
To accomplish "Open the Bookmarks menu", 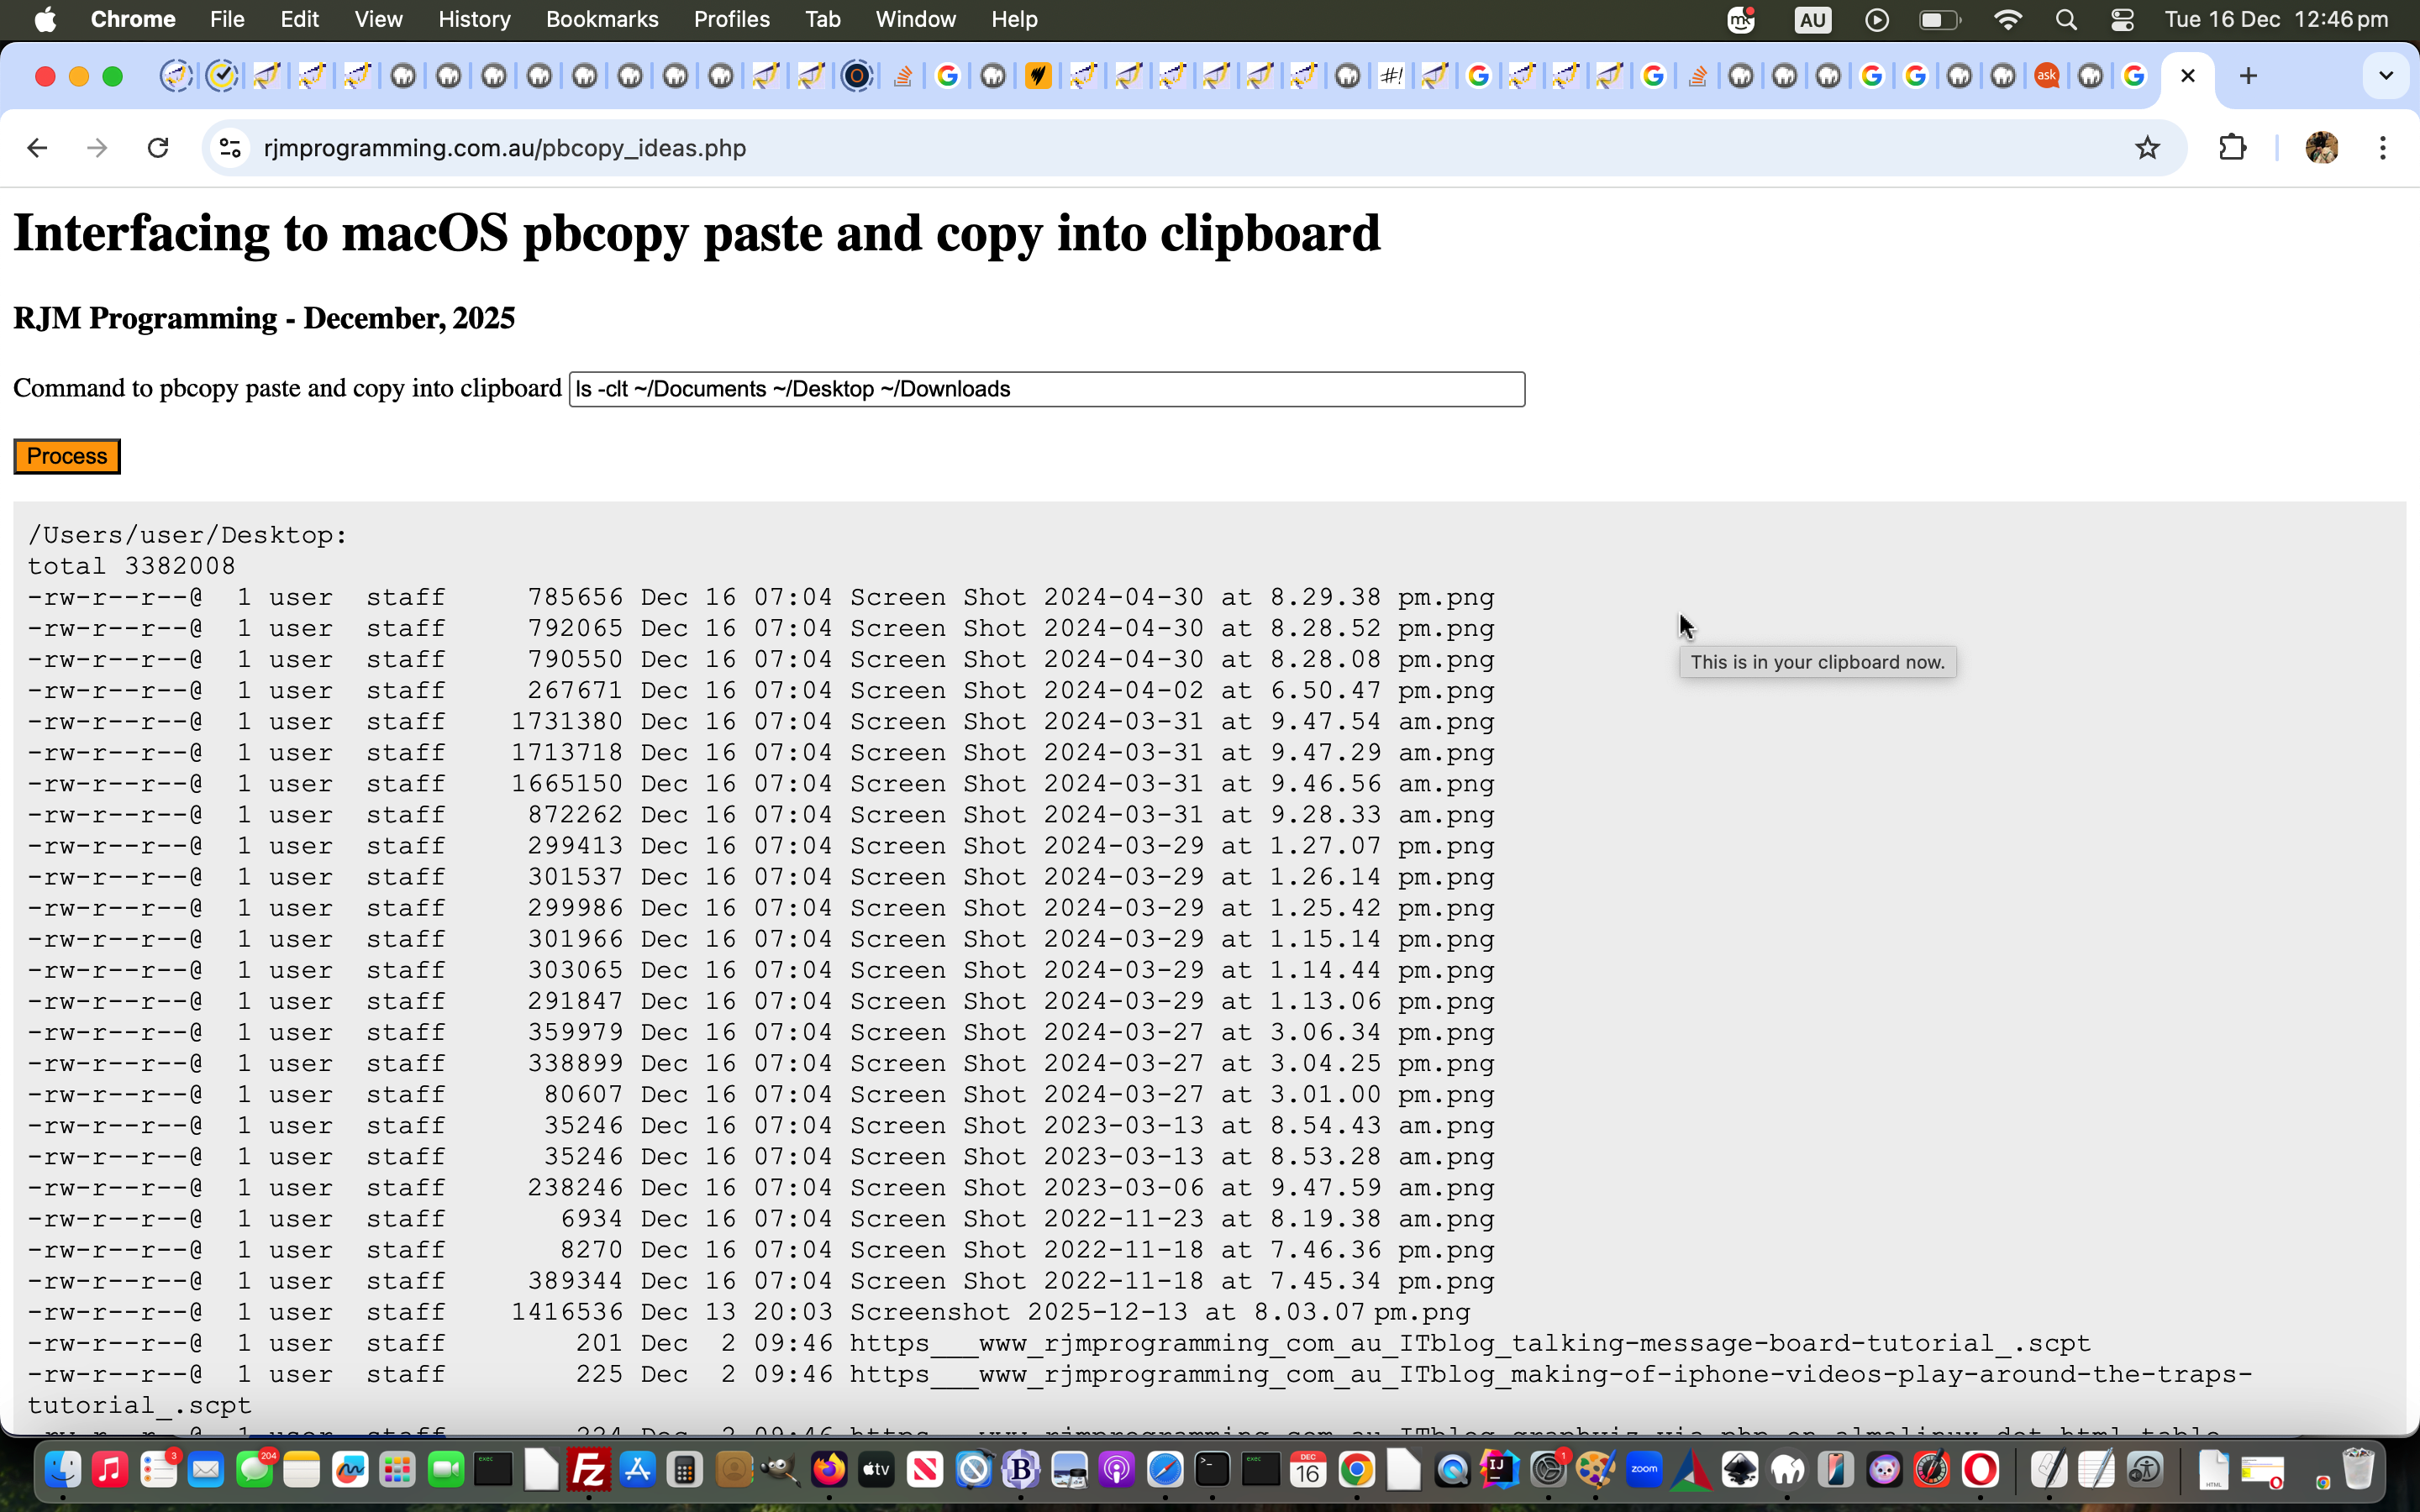I will [x=602, y=19].
